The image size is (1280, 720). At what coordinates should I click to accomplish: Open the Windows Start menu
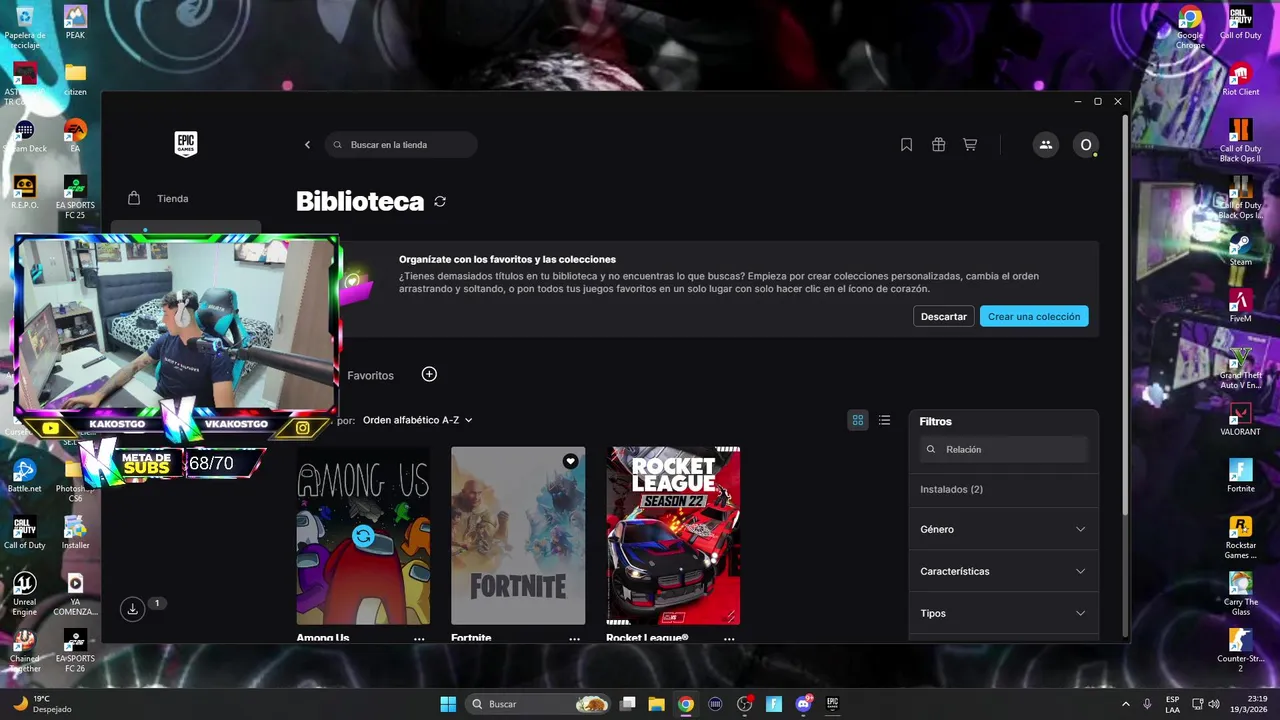[448, 703]
